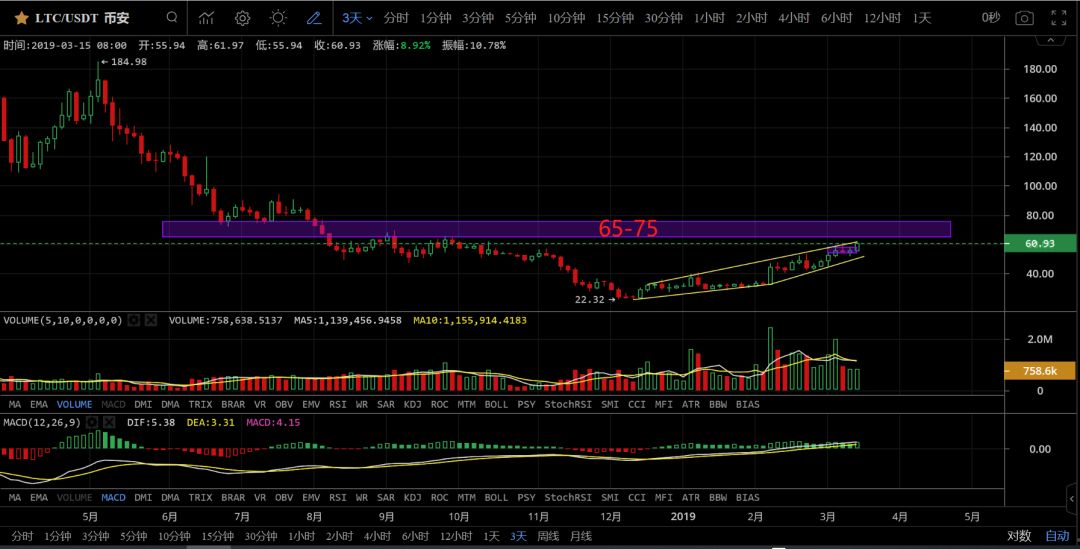The image size is (1080, 549).
Task: Open the chart indicators icon
Action: [x=206, y=18]
